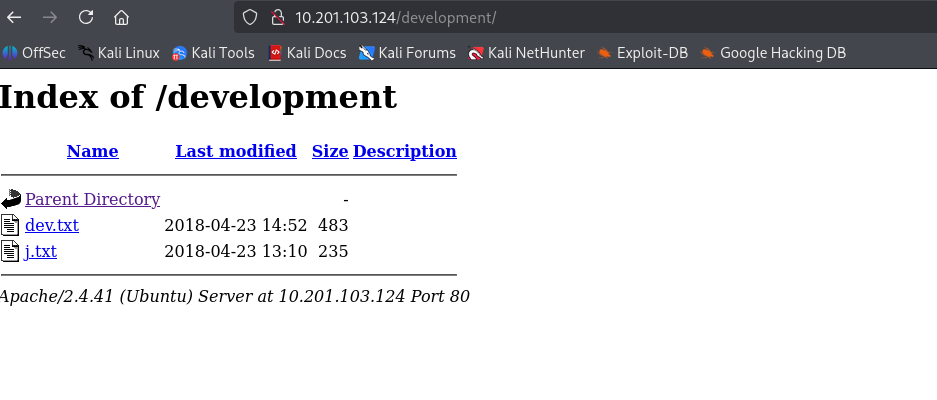Viewport: 937px width, 400px height.
Task: Click the forward navigation arrow
Action: [x=50, y=17]
